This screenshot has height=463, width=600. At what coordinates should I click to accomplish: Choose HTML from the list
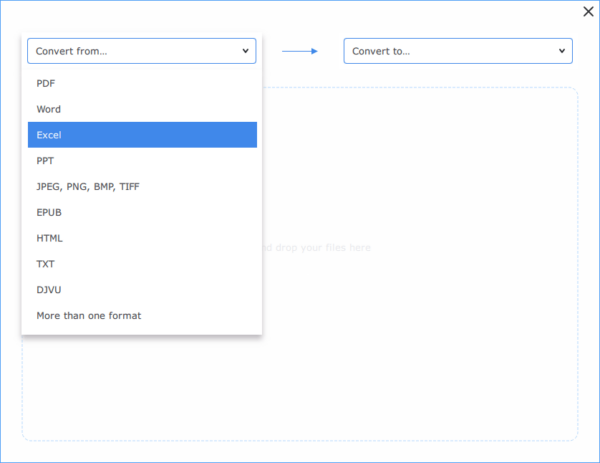point(142,238)
